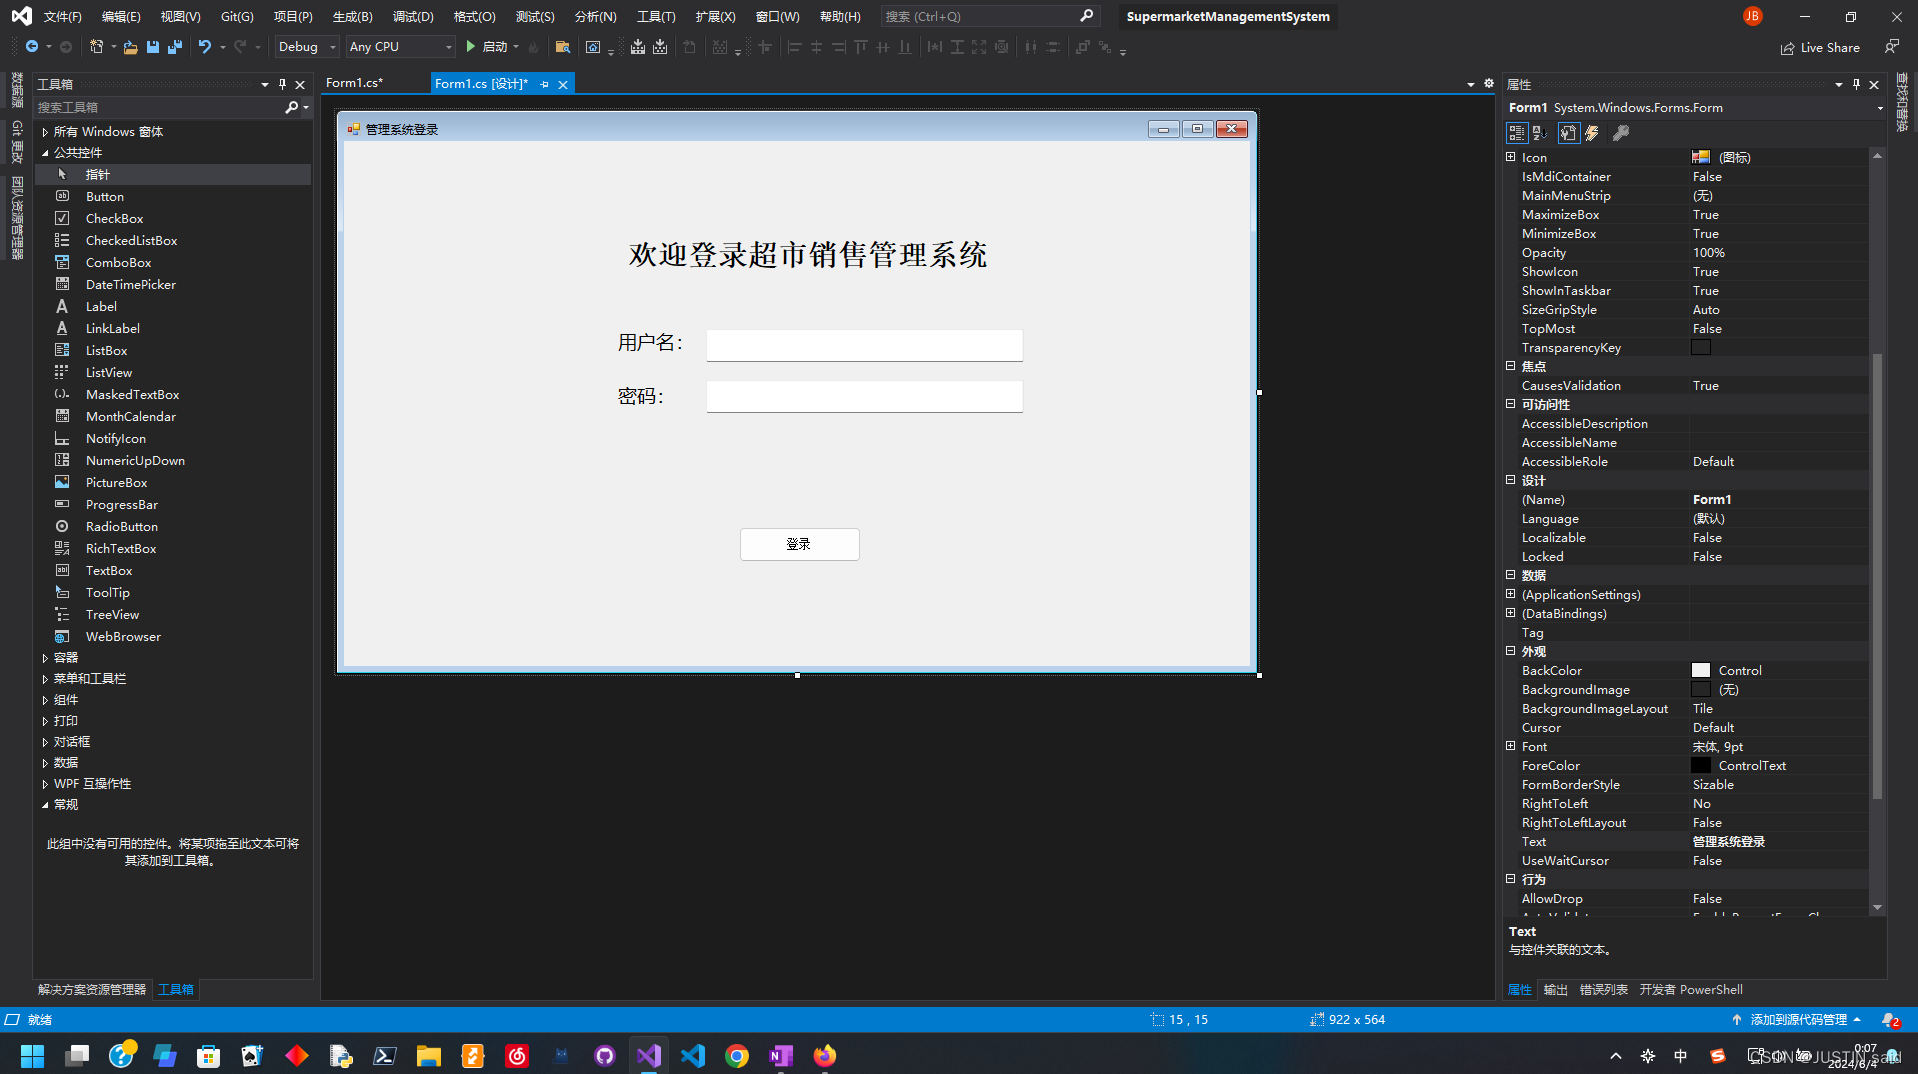Click 添加到源代码管理 in the status bar
The width and height of the screenshot is (1918, 1074).
click(1797, 1020)
